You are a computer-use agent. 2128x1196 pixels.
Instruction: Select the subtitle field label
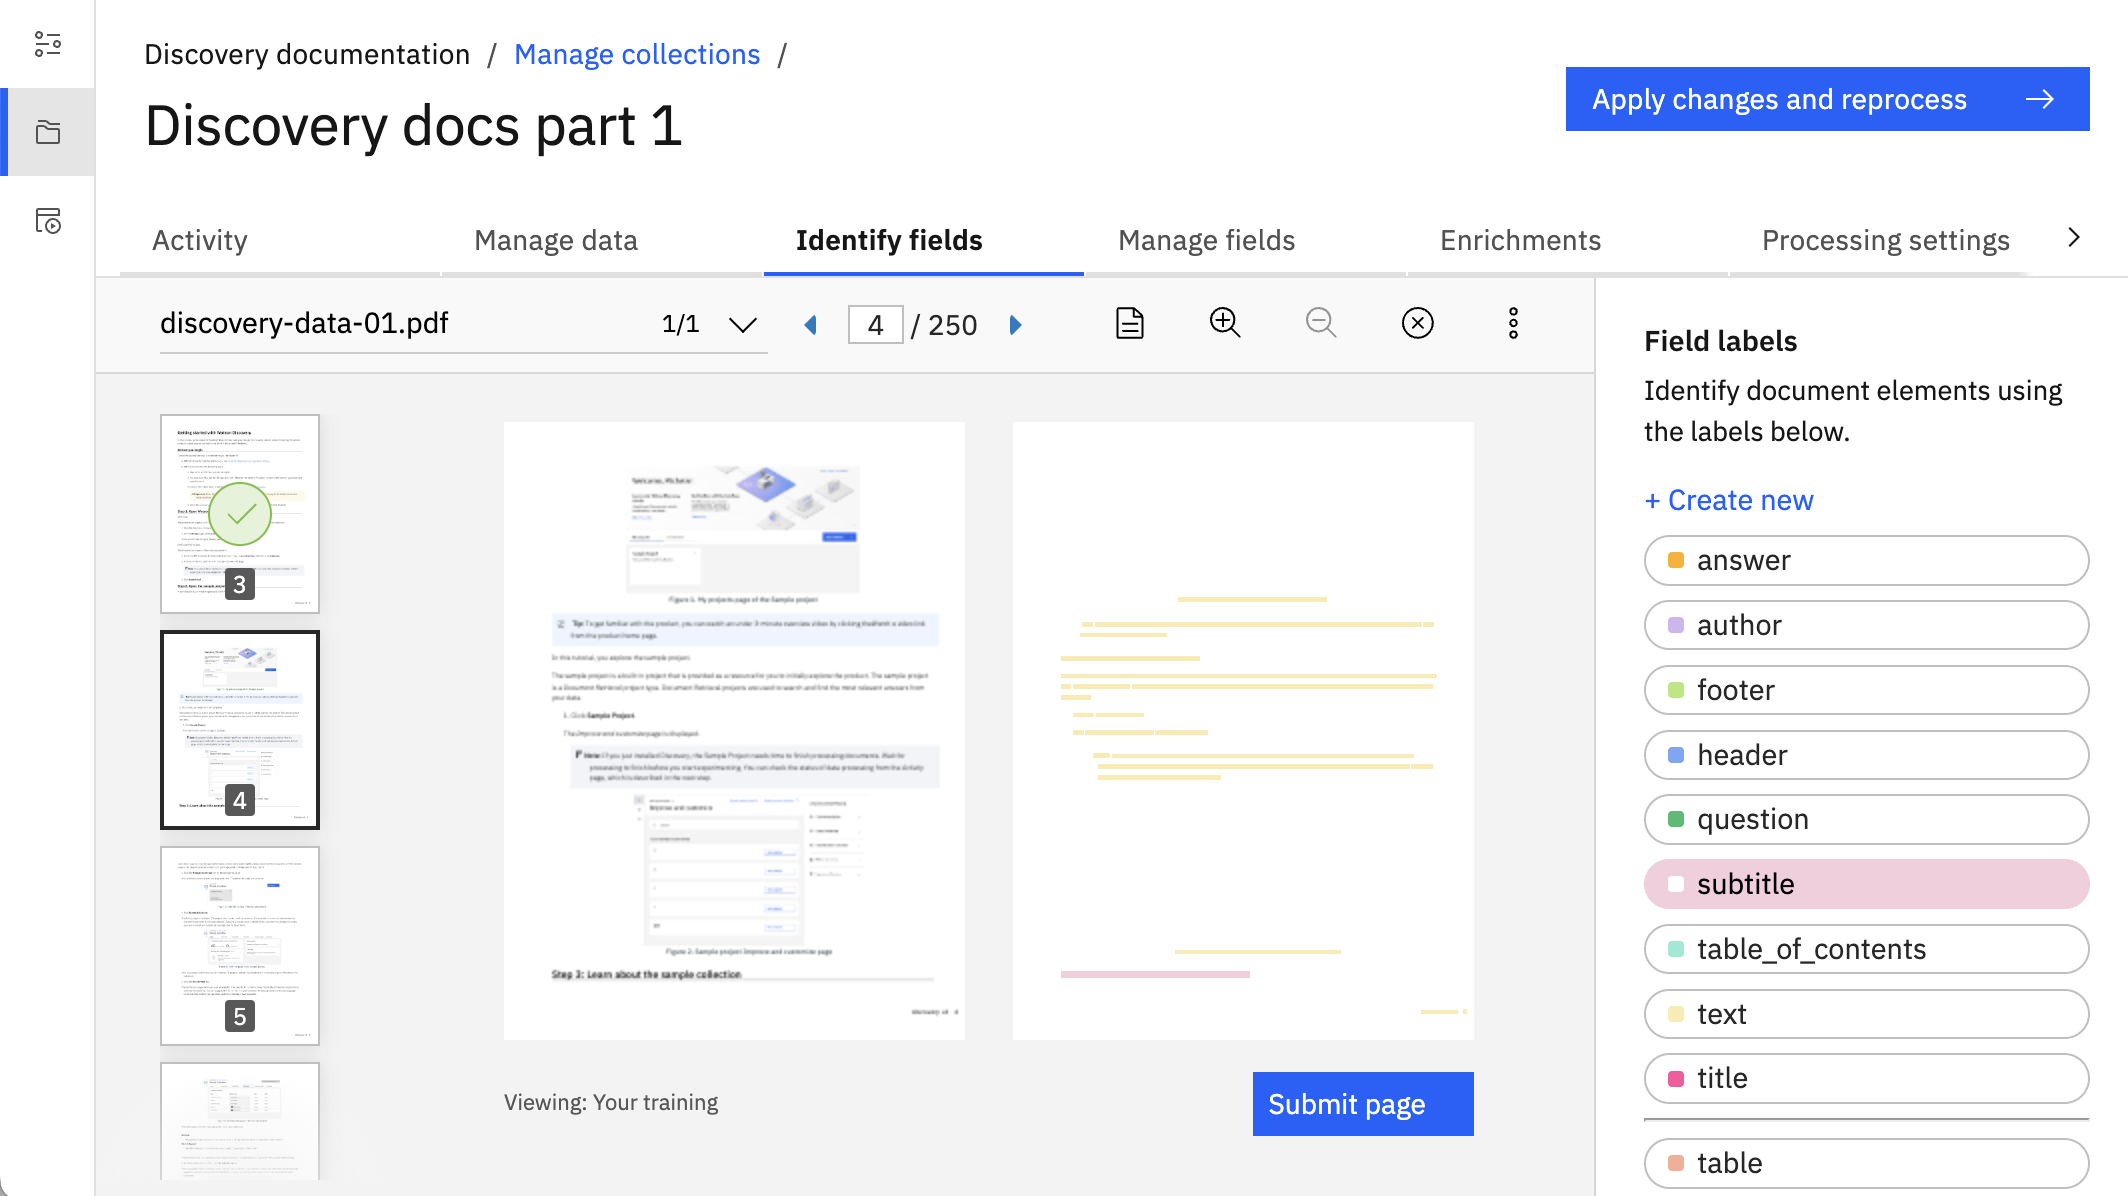(1865, 884)
